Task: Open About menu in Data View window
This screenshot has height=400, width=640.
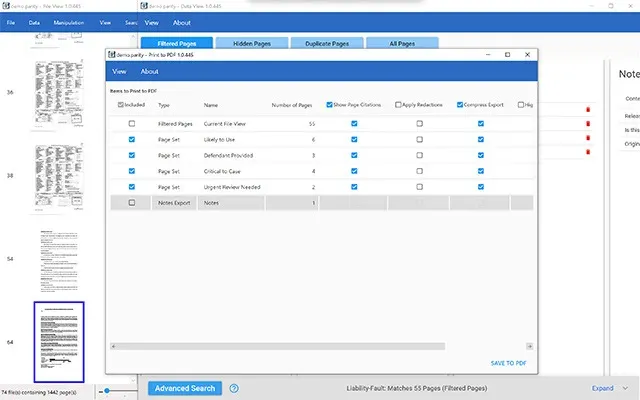Action: pos(182,23)
